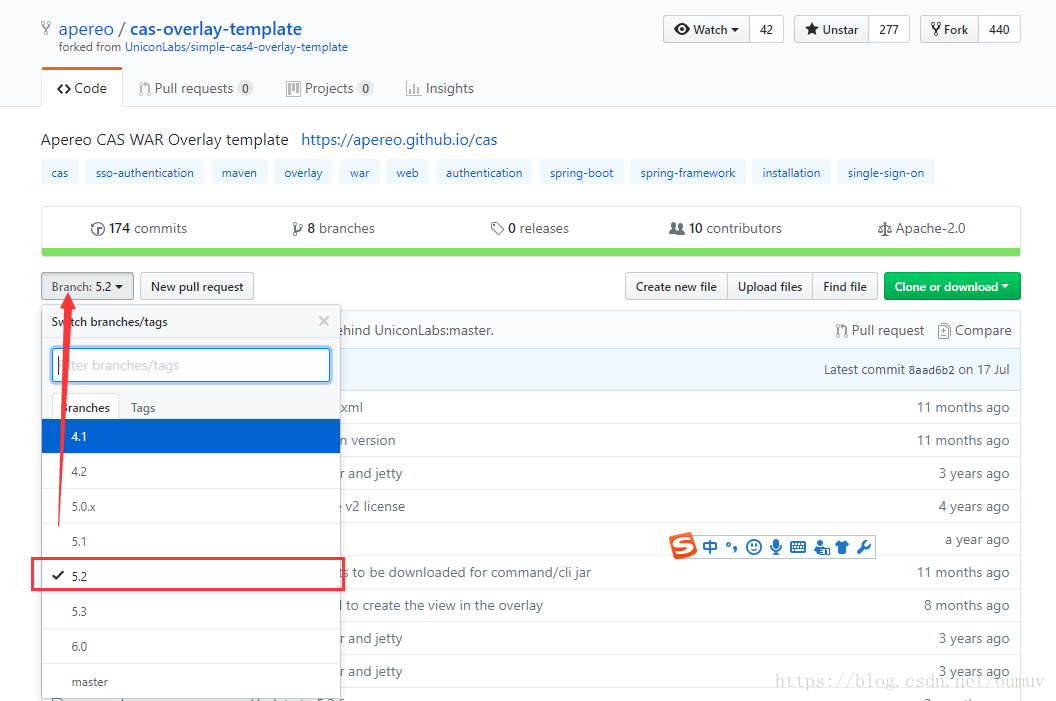Screen dimensions: 1056x701
Task: Click the commits history icon
Action: [x=98, y=229]
